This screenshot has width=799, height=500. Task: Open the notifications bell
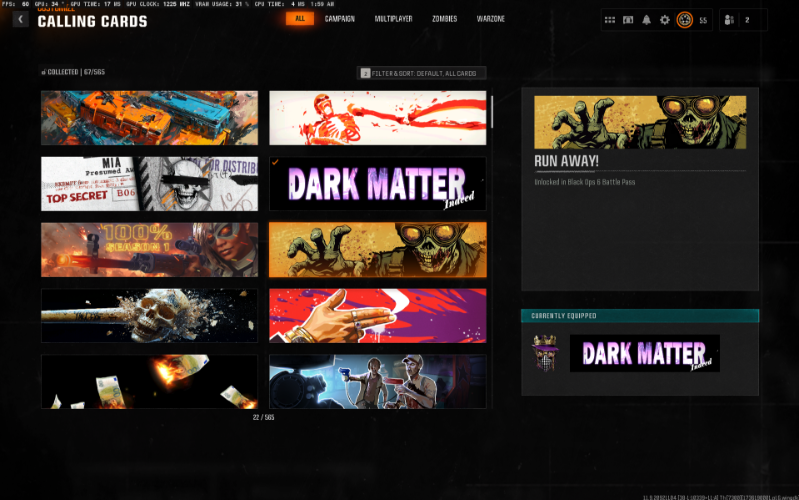(646, 20)
